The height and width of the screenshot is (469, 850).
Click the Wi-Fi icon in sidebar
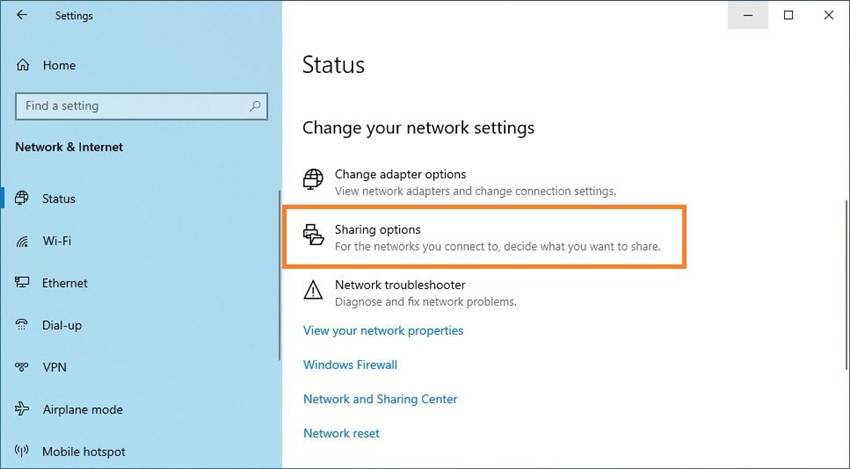pos(23,241)
